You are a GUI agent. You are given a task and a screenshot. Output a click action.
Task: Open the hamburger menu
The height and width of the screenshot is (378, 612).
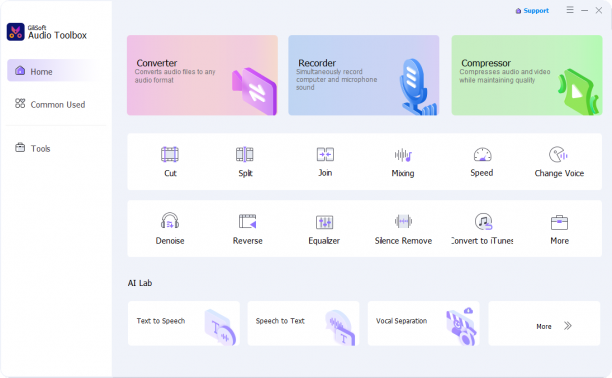[x=570, y=10]
